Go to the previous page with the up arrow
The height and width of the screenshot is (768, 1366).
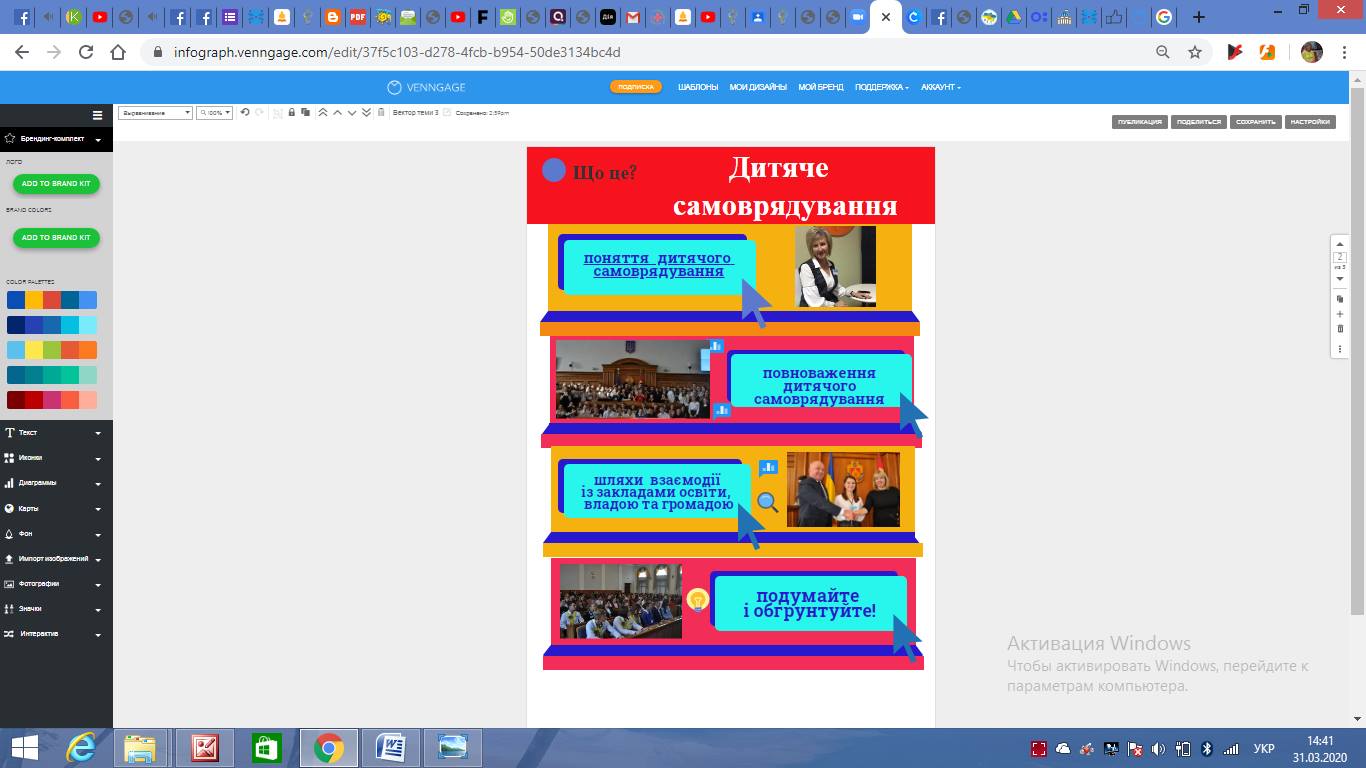click(x=1340, y=244)
